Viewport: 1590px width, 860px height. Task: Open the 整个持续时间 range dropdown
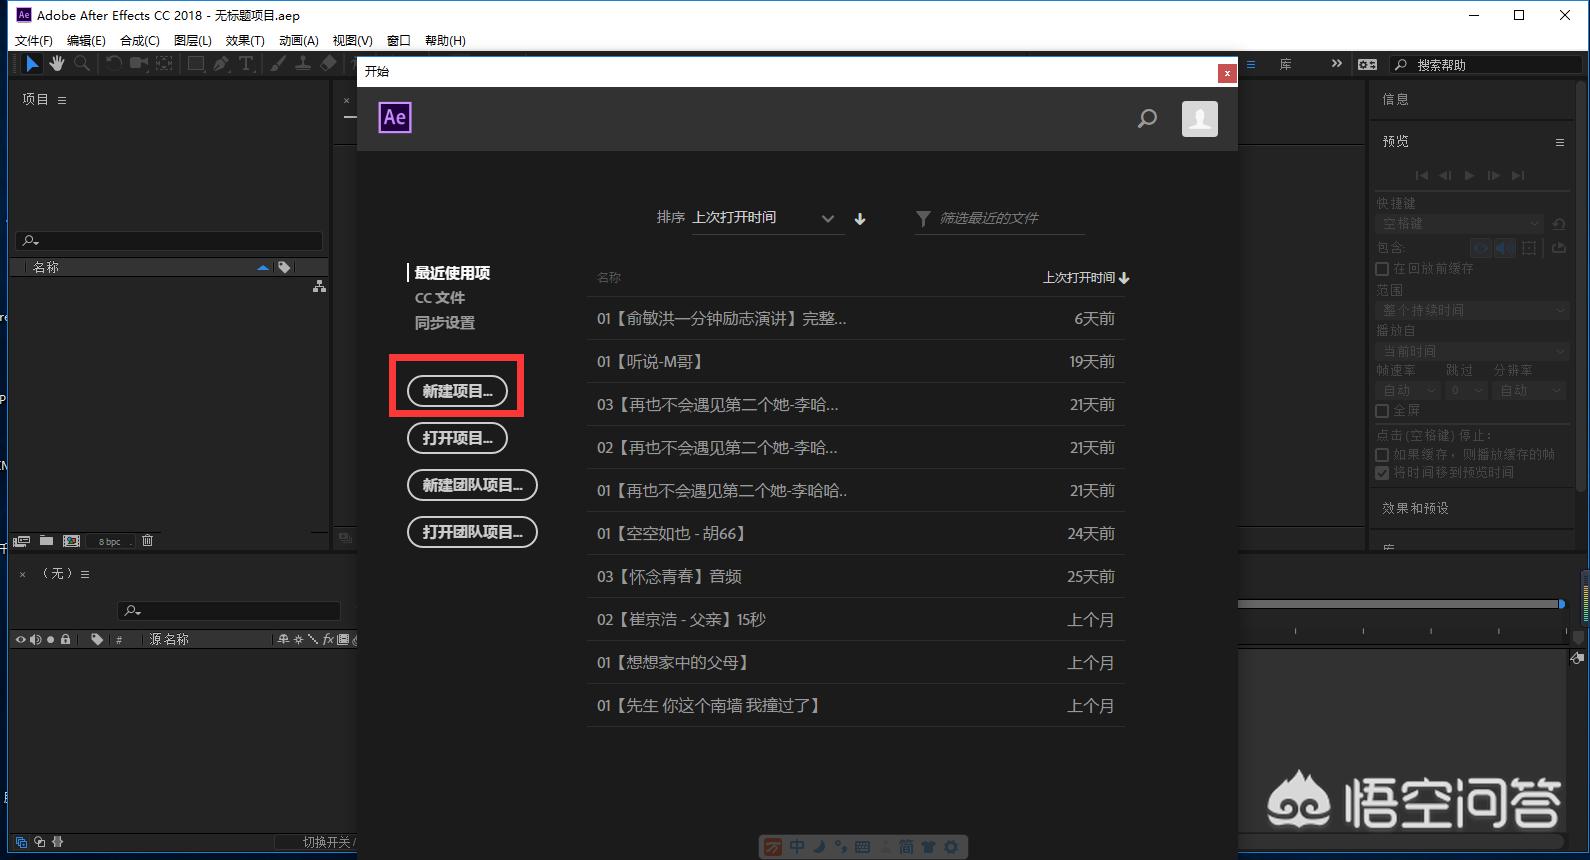pyautogui.click(x=1472, y=310)
